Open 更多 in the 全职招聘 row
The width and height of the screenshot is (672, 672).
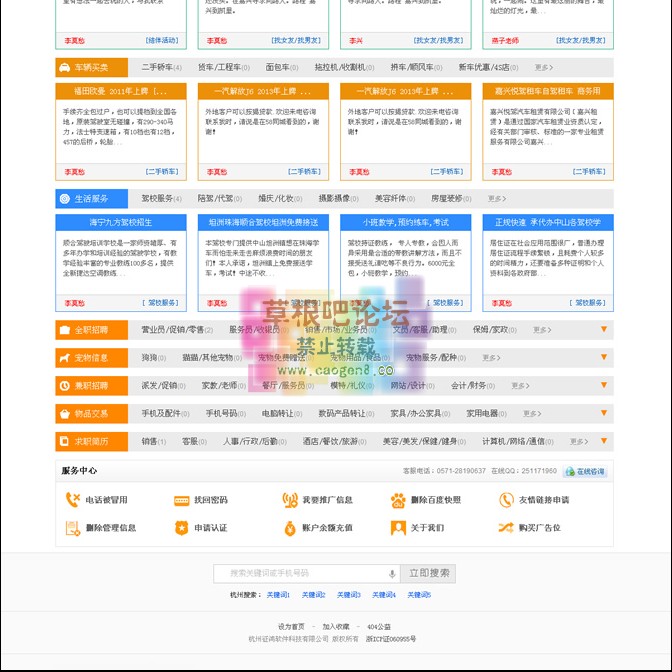[543, 330]
